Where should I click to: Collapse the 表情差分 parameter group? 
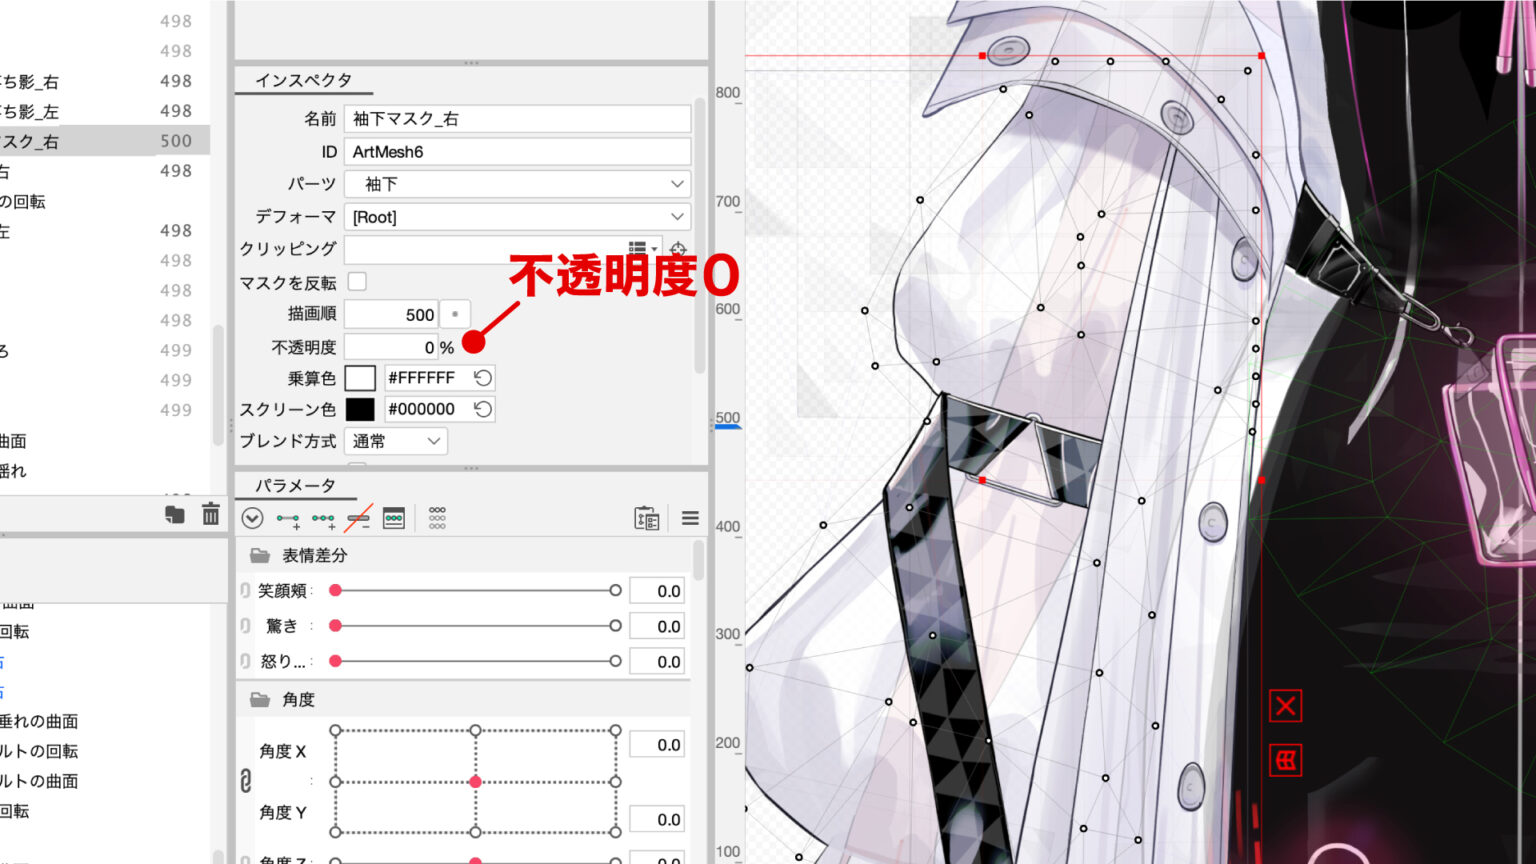(x=260, y=555)
